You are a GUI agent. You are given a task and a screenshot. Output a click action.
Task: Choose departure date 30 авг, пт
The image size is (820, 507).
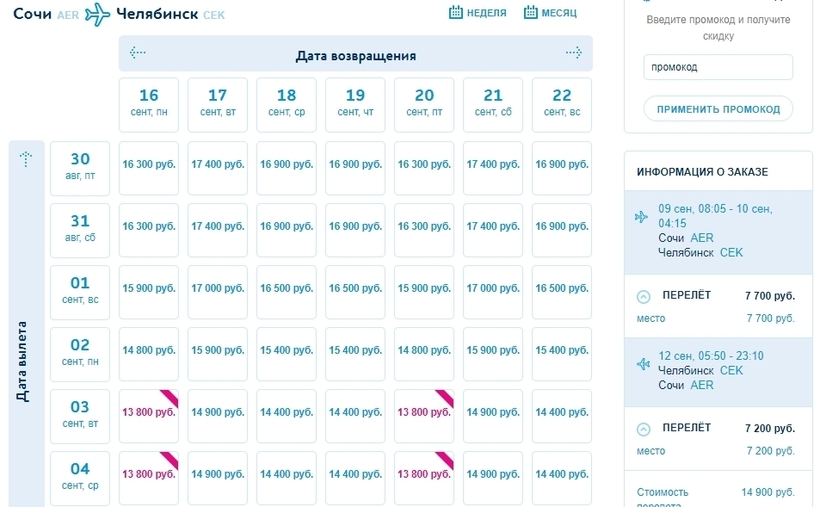point(80,166)
